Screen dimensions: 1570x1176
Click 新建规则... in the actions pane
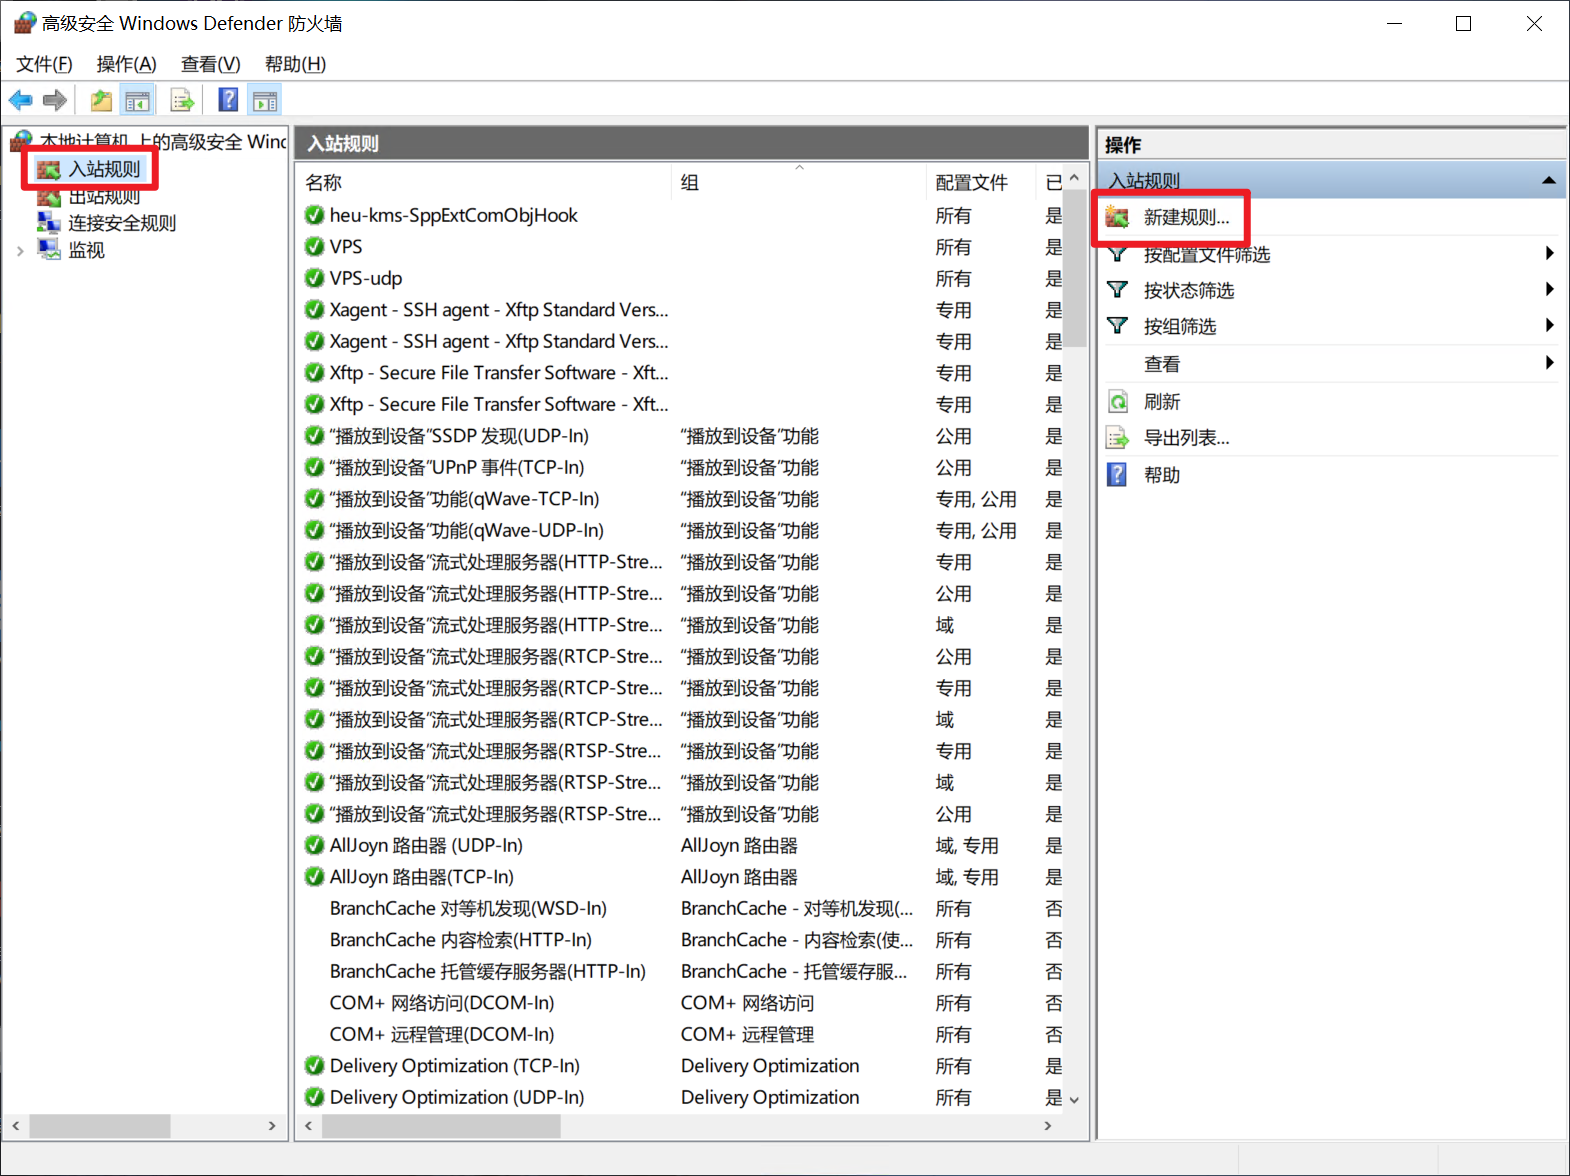(x=1186, y=217)
